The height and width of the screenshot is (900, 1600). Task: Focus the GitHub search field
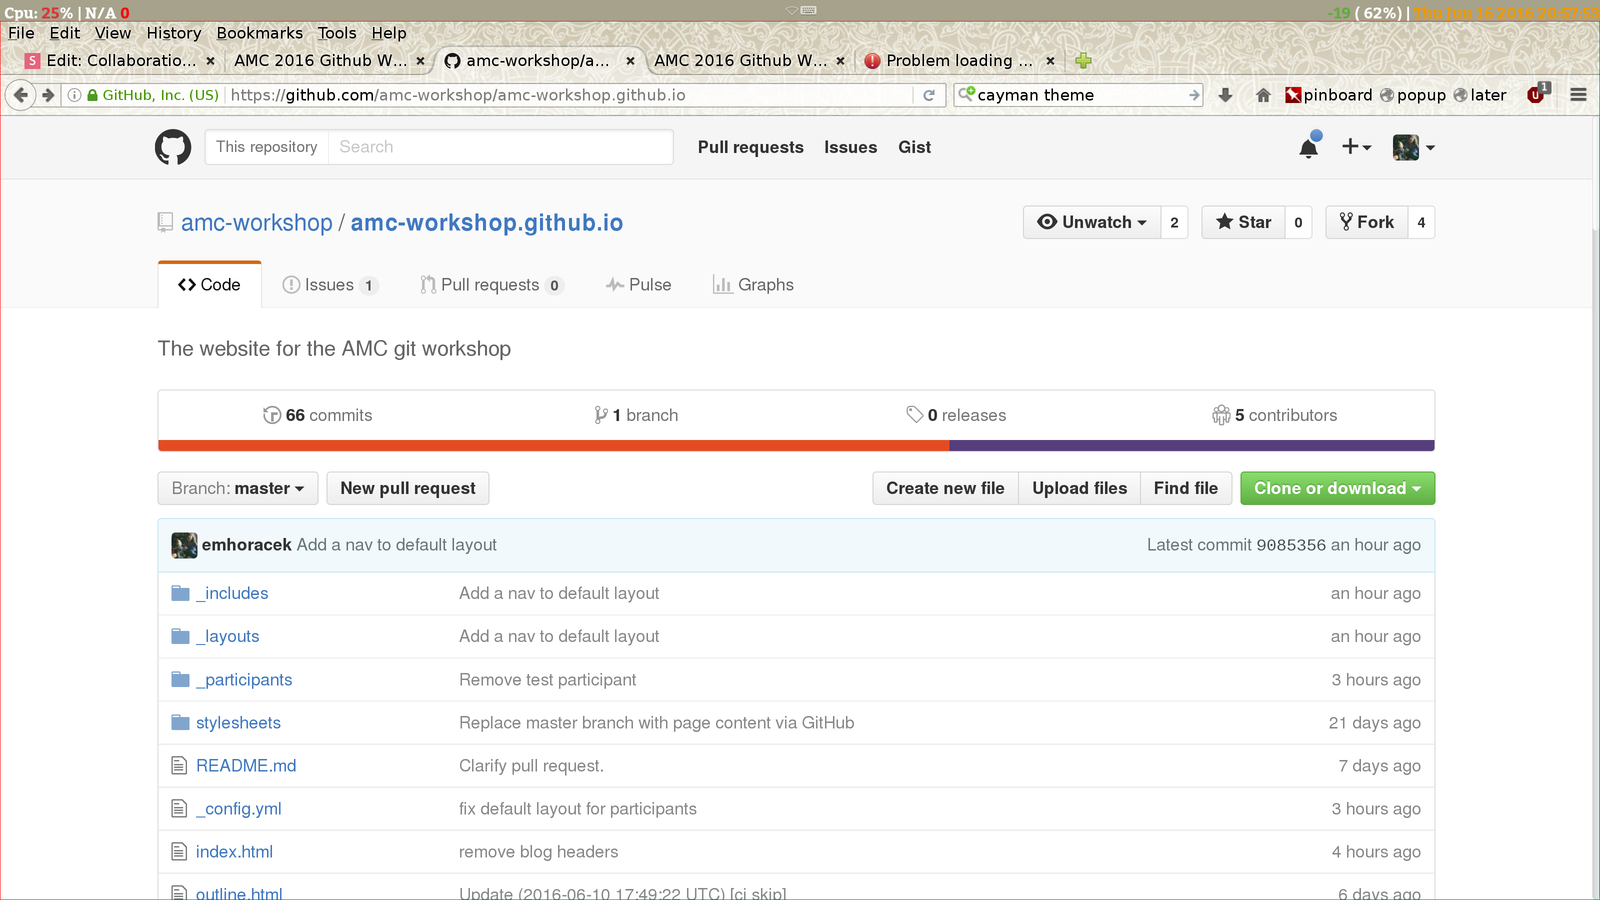click(500, 147)
